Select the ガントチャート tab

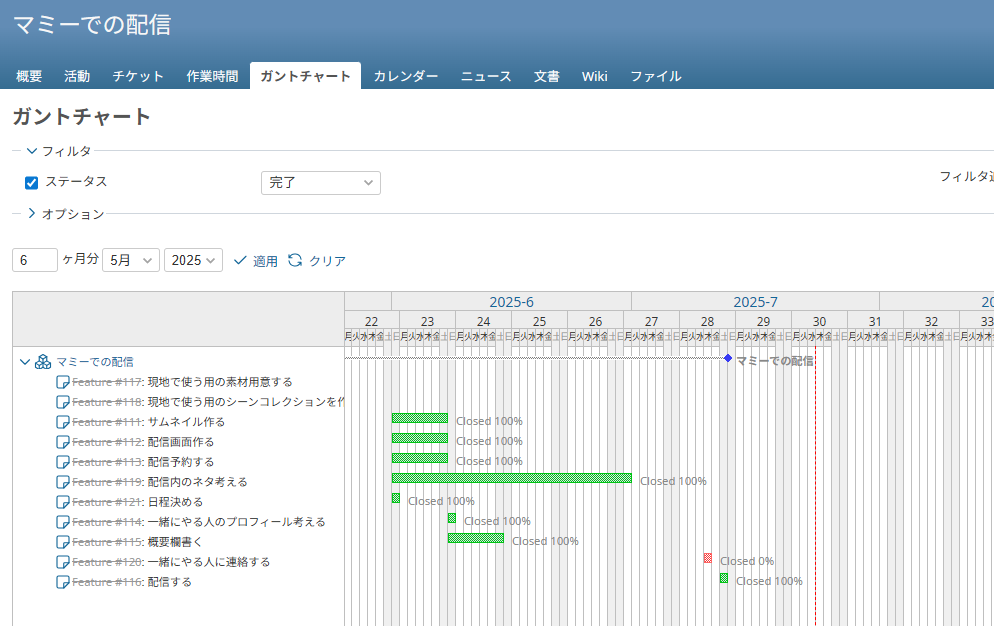[x=306, y=76]
